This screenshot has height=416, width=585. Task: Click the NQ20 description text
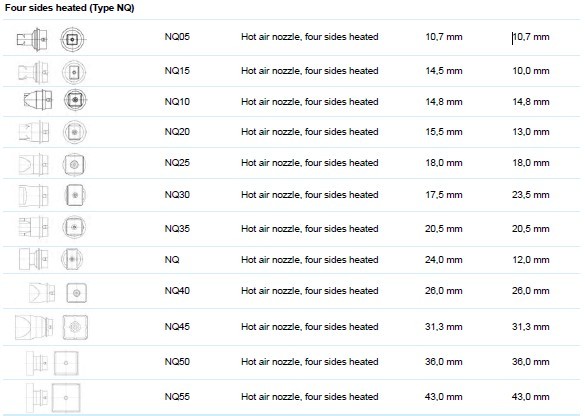coord(310,132)
